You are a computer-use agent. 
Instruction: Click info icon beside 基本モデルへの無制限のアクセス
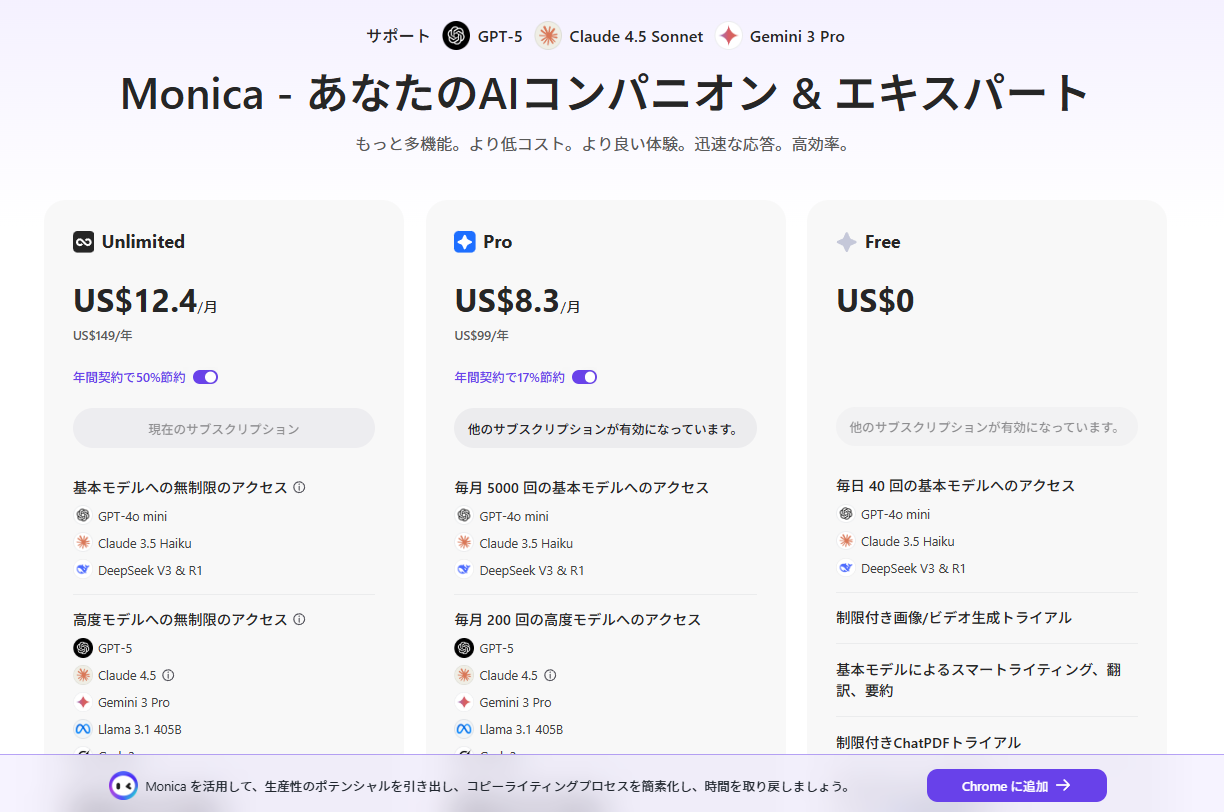pyautogui.click(x=299, y=488)
